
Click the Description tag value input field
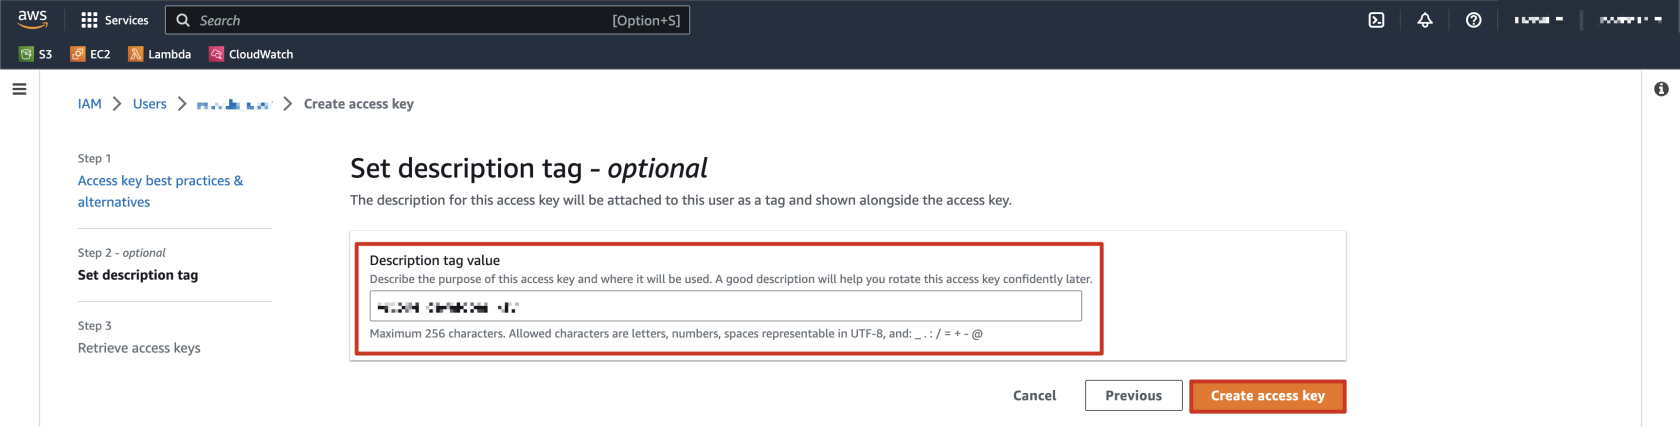click(x=726, y=306)
